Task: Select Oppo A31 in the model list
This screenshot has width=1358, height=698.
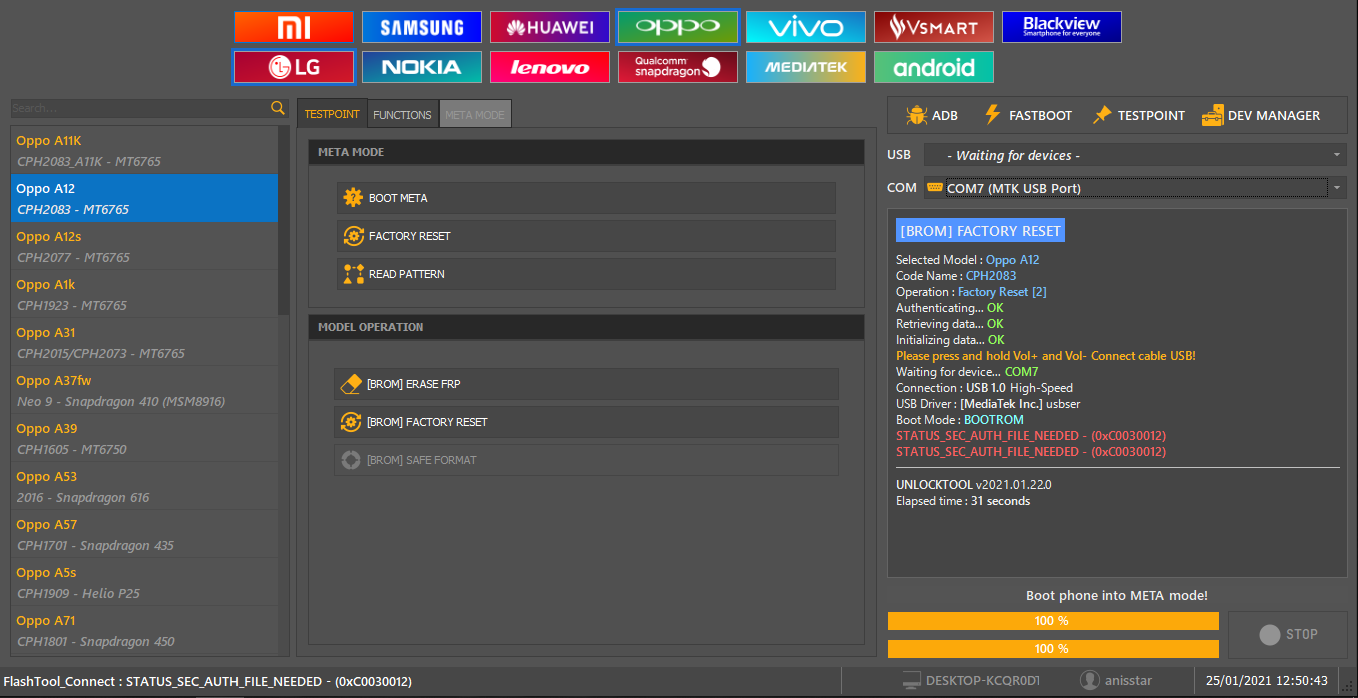Action: point(144,342)
